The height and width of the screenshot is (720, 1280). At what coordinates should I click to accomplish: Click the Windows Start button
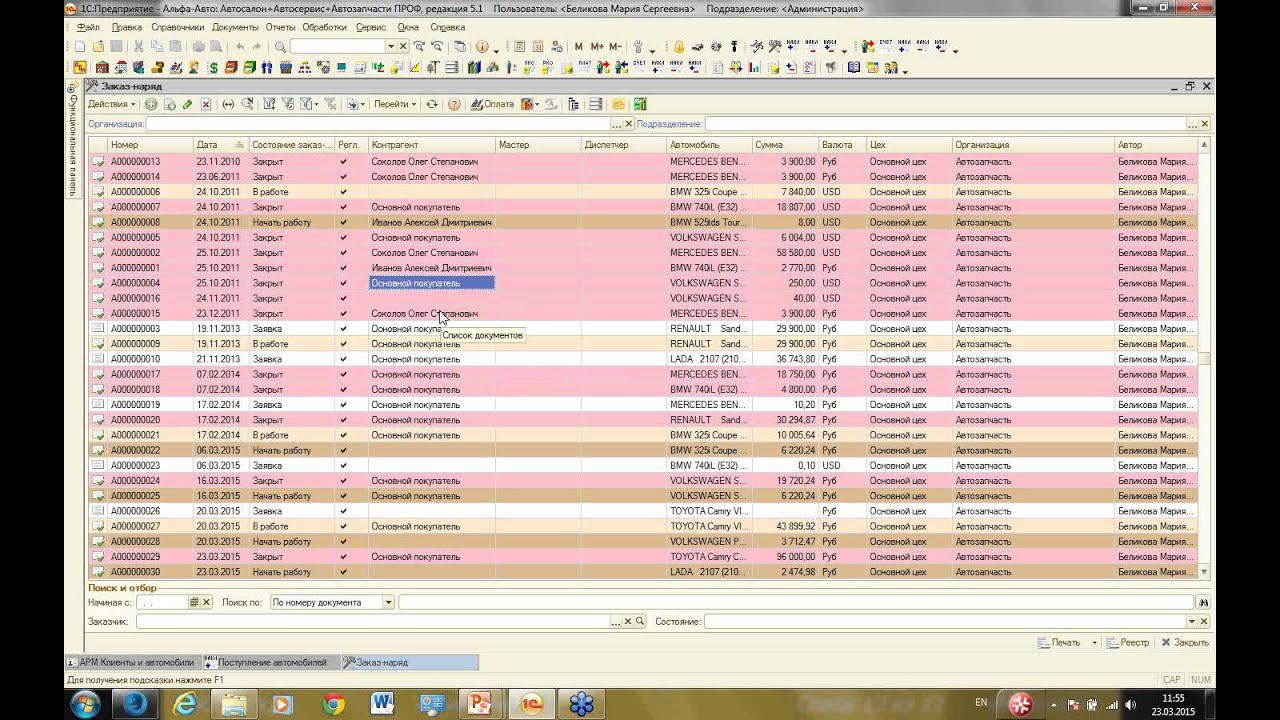(x=85, y=704)
